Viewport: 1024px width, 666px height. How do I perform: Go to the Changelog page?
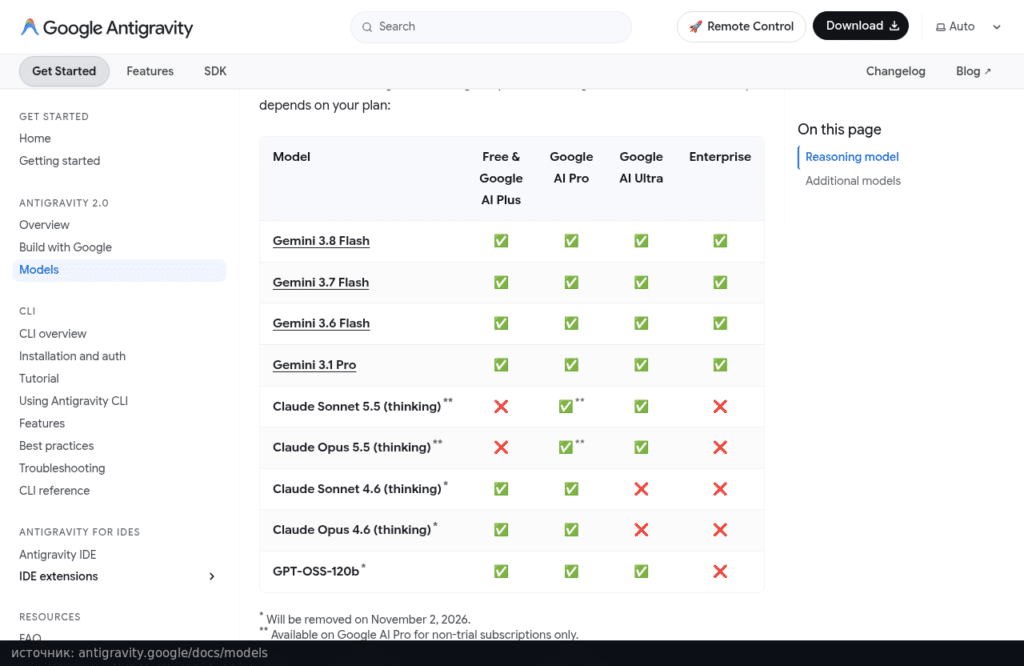895,71
